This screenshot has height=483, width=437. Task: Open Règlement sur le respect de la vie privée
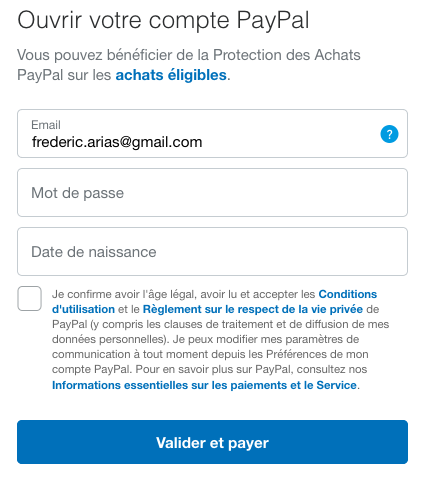coord(253,309)
